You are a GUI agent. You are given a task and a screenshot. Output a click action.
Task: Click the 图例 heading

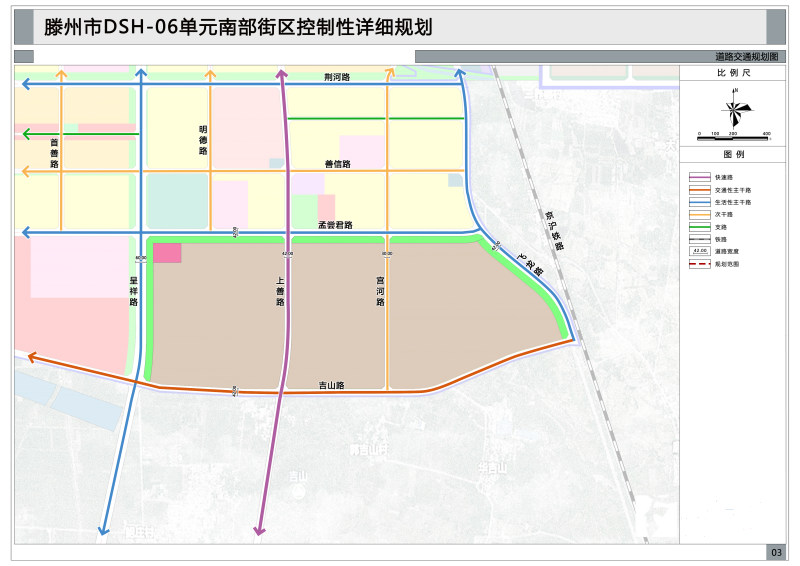click(734, 154)
